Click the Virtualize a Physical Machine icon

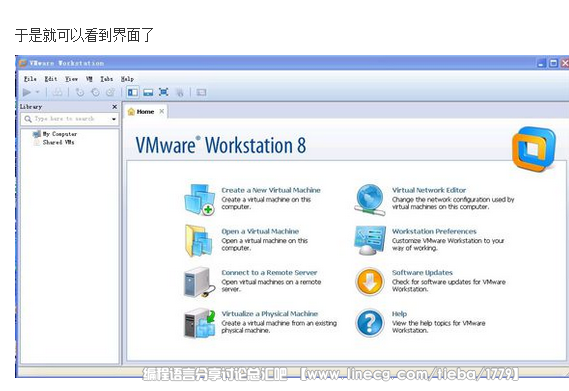click(200, 323)
